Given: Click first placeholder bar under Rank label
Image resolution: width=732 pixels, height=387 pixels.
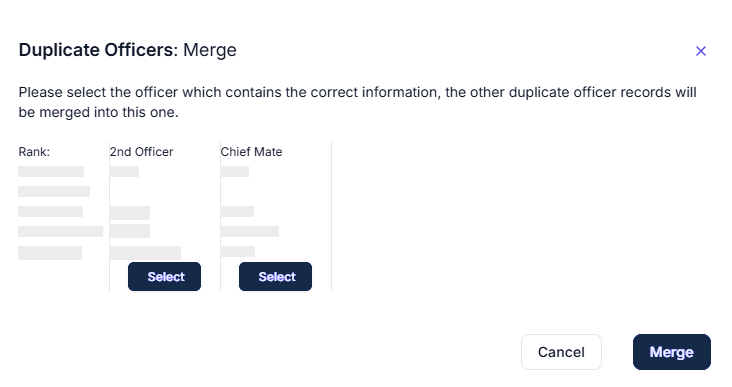Looking at the screenshot, I should coord(51,171).
